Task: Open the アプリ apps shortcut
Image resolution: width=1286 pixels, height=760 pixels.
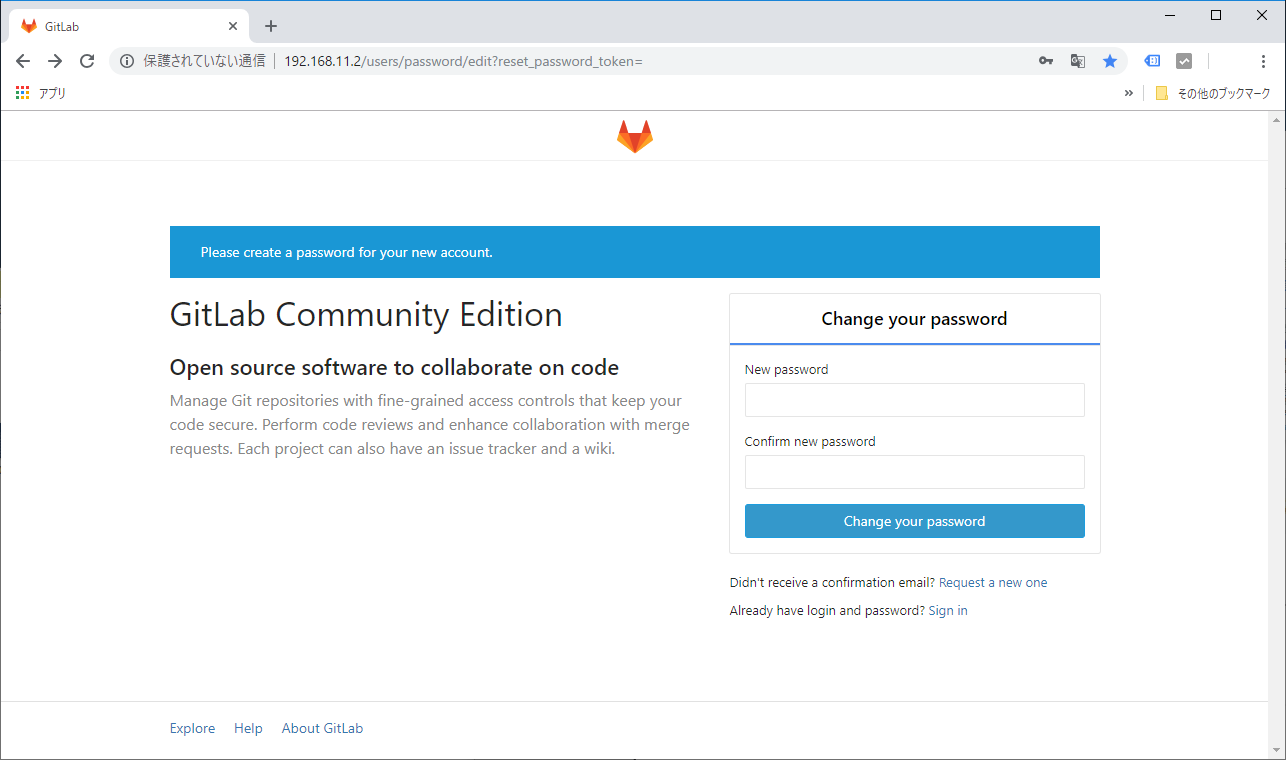Action: click(x=41, y=93)
